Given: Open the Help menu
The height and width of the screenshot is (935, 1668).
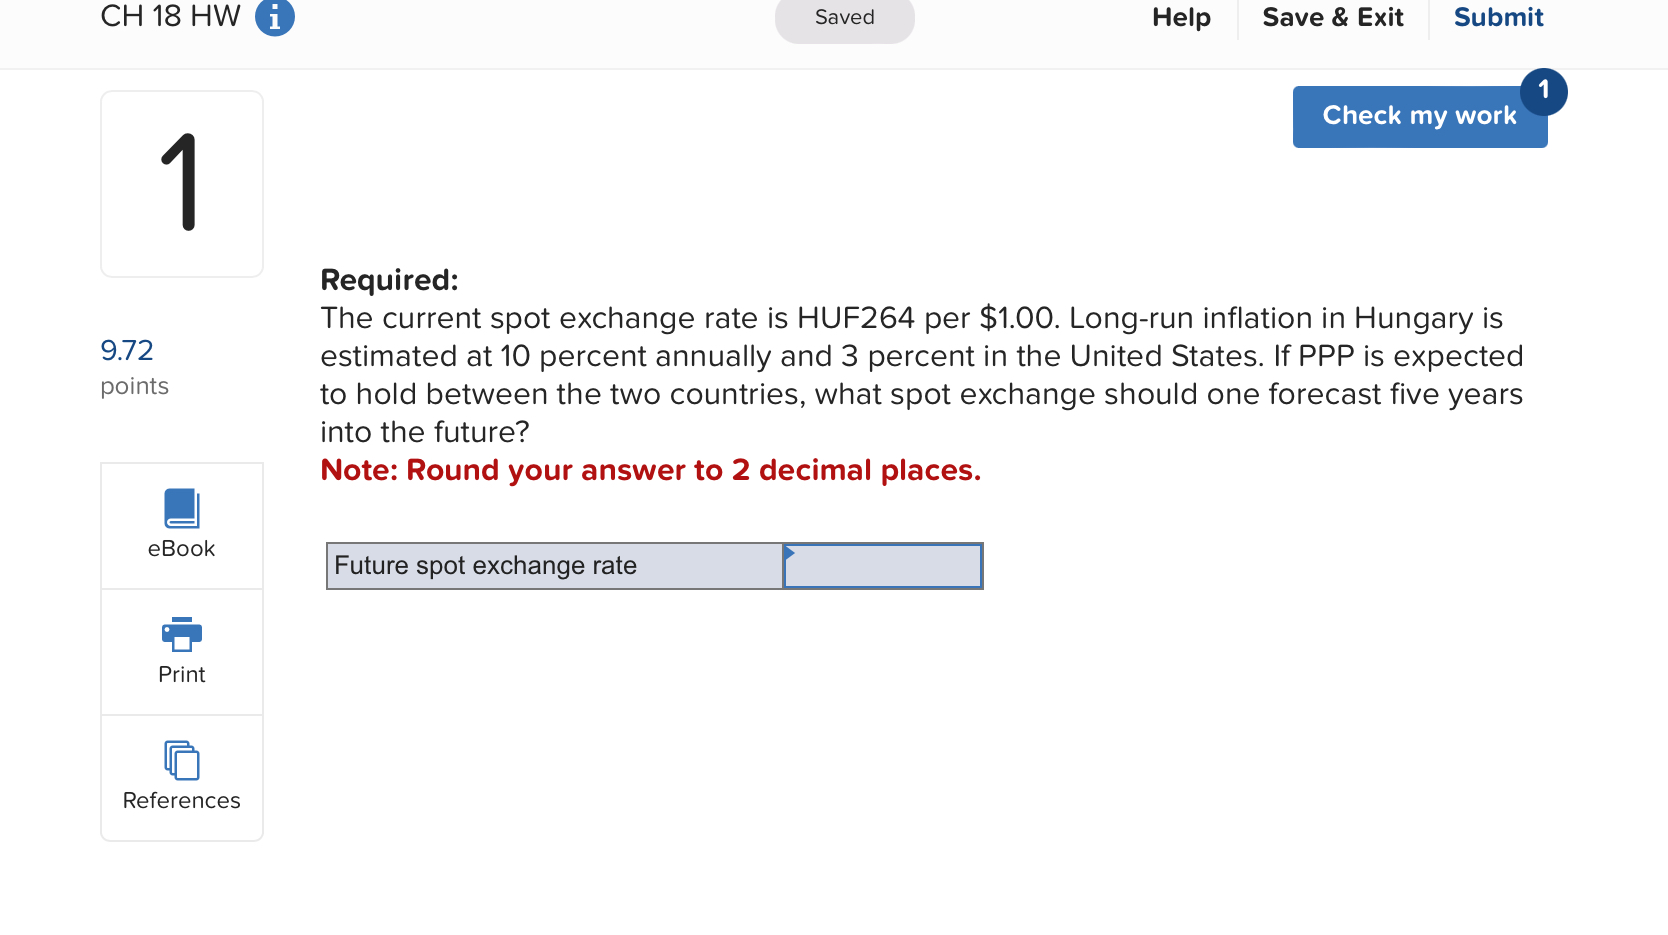Looking at the screenshot, I should [1180, 17].
